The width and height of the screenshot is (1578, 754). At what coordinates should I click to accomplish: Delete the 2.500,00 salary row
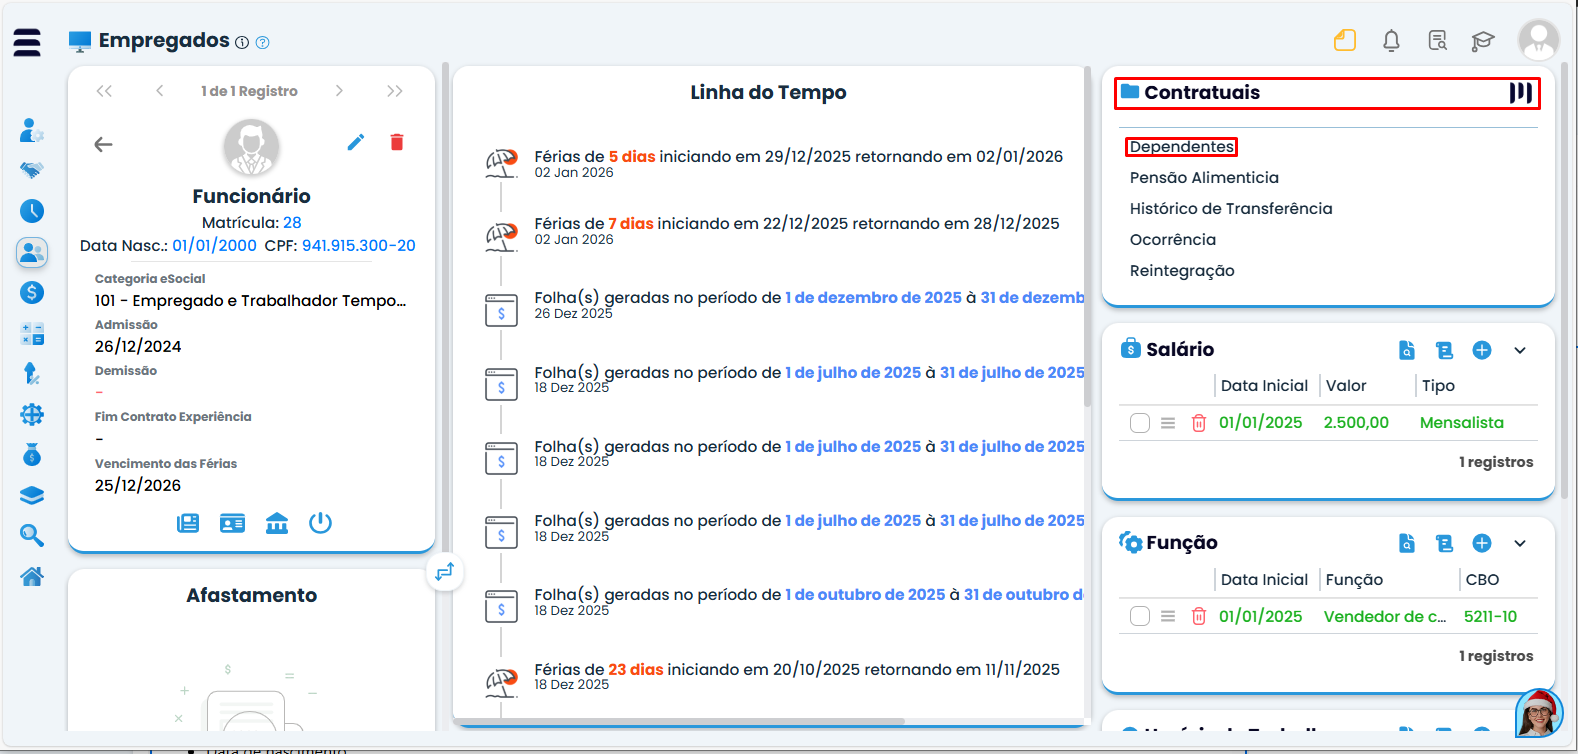coord(1199,423)
